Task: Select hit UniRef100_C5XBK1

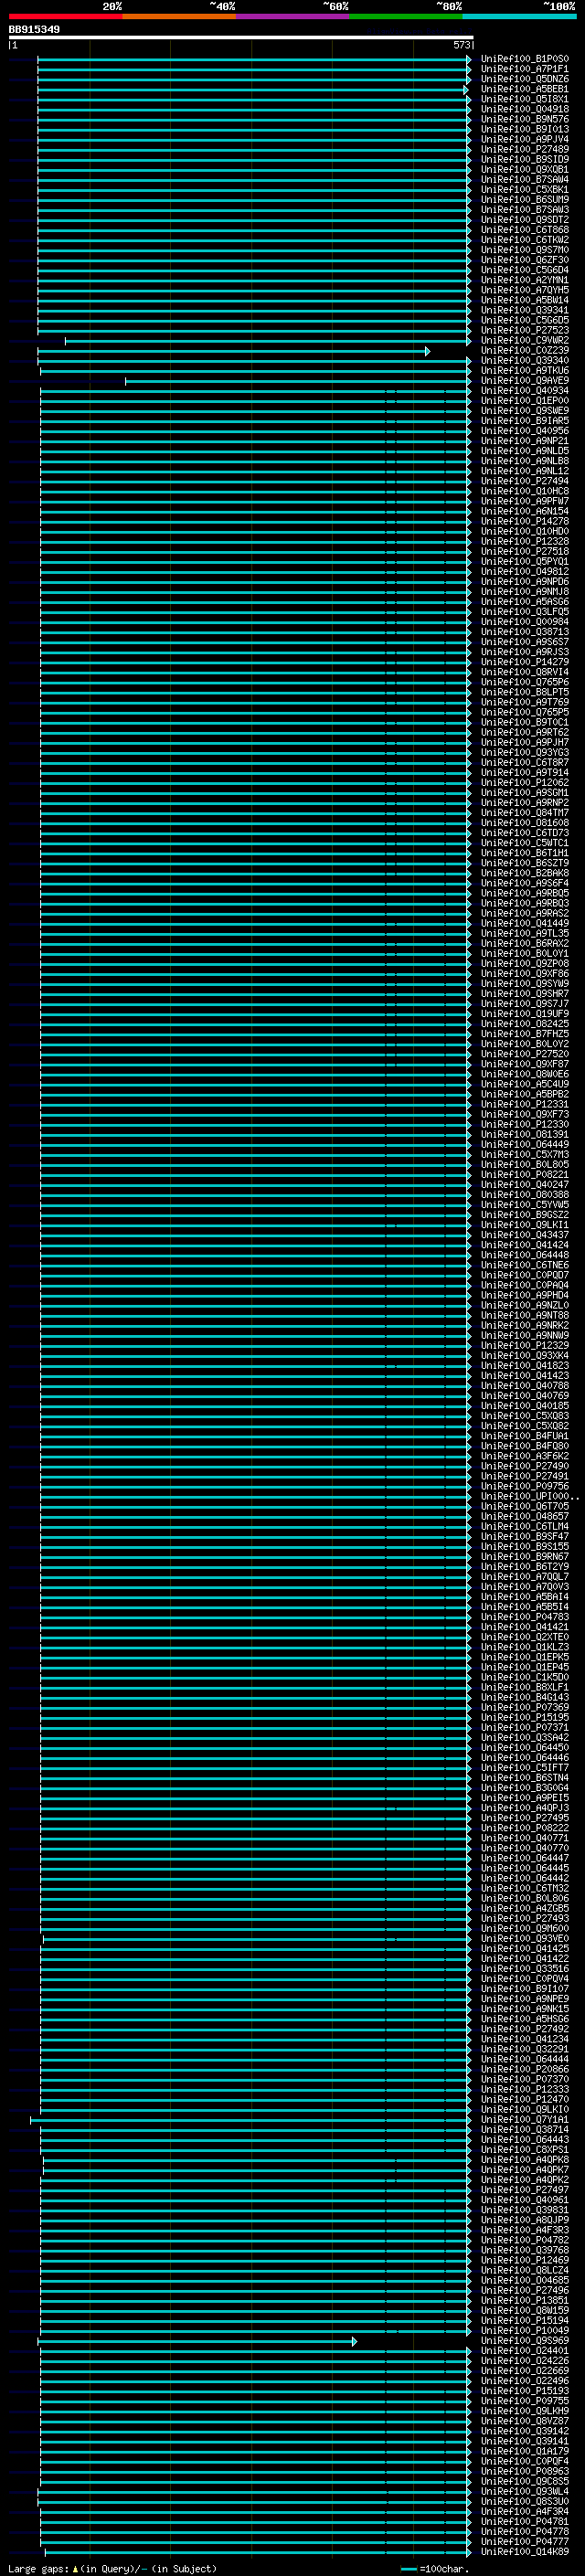Action: click(524, 189)
